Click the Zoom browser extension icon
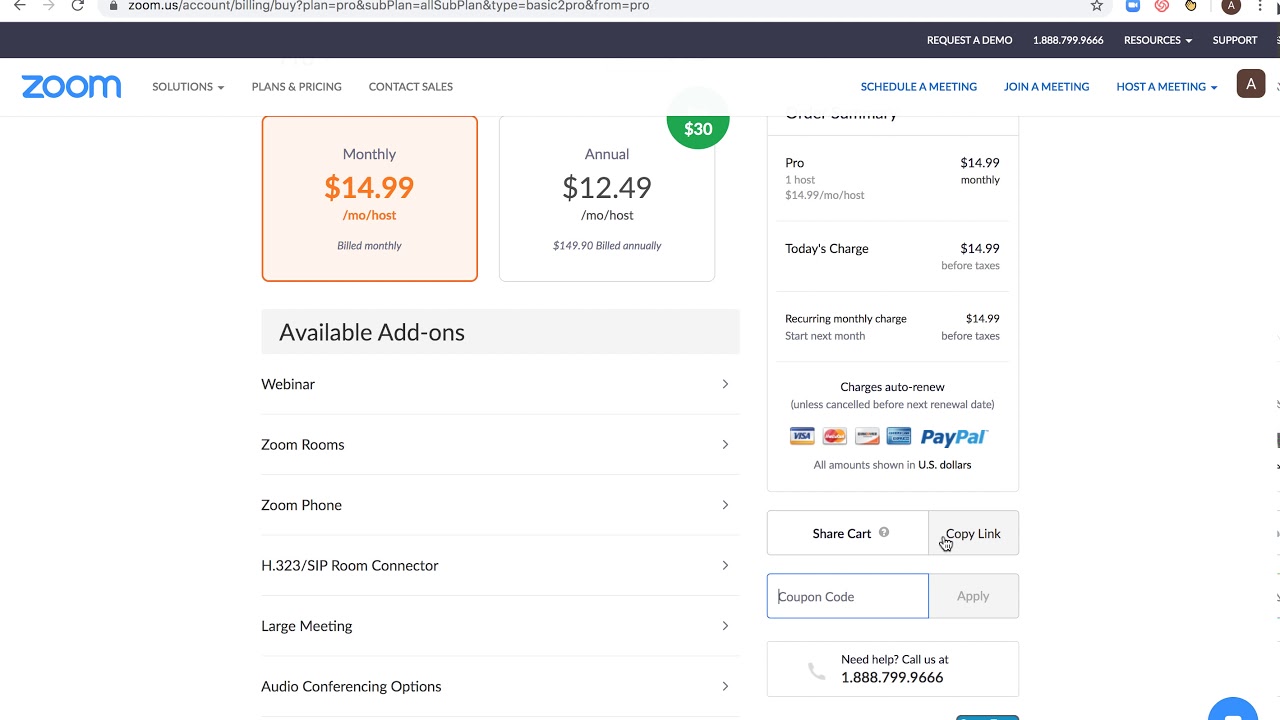 (1133, 6)
